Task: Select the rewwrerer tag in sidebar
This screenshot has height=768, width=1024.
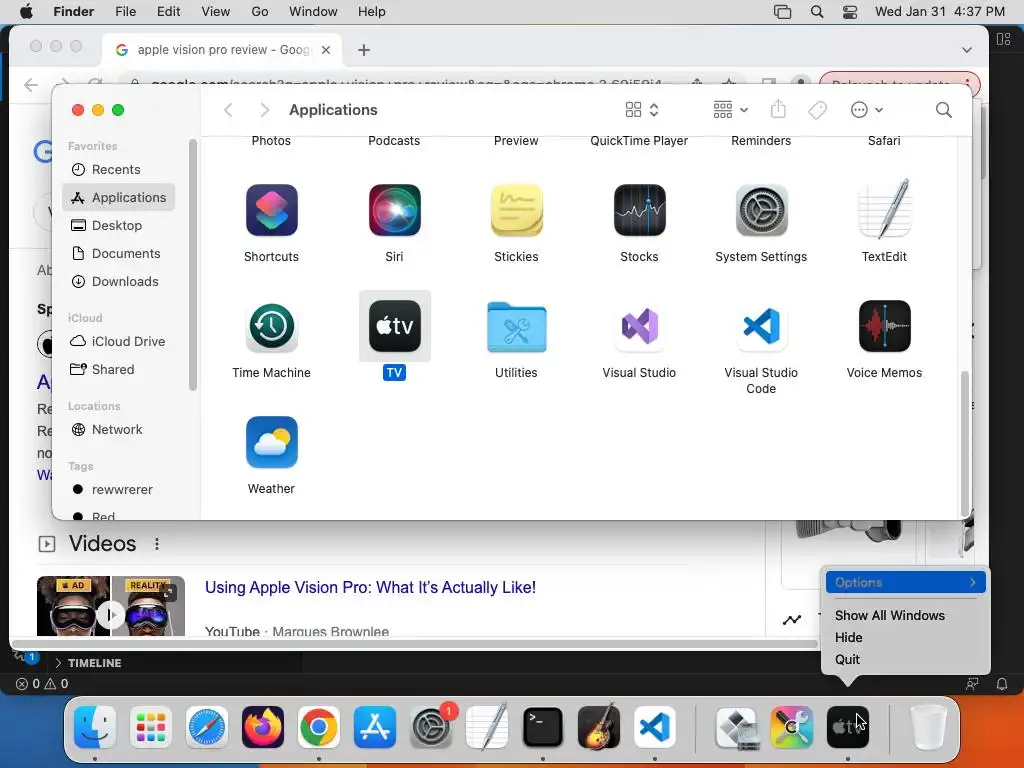Action: pos(118,490)
